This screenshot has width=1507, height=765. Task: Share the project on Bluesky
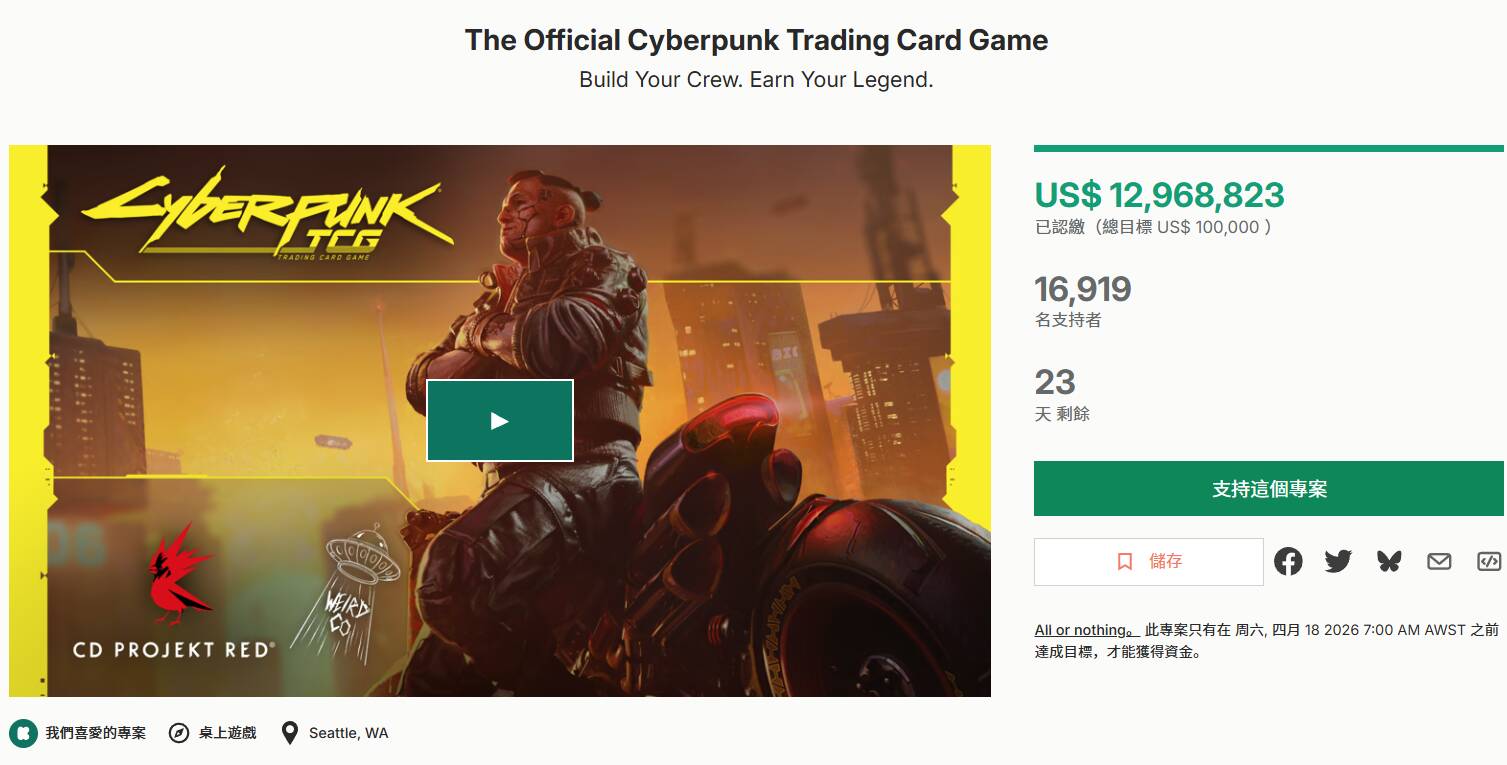1389,562
